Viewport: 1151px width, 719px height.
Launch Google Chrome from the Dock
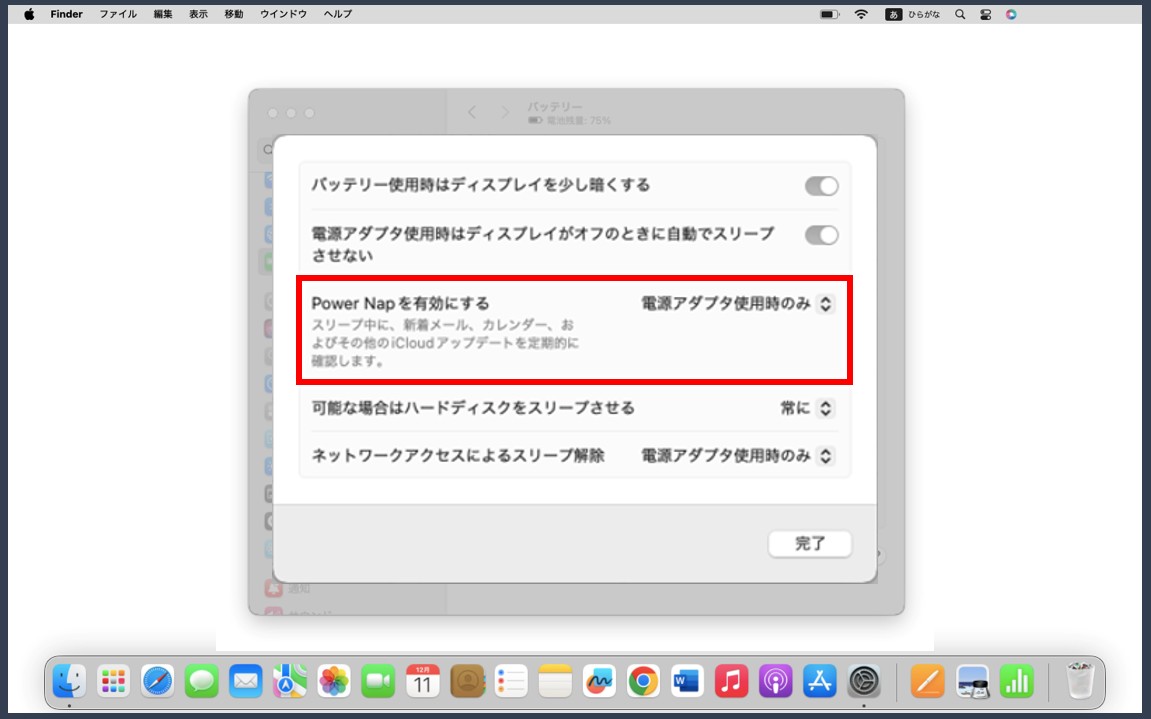tap(643, 682)
